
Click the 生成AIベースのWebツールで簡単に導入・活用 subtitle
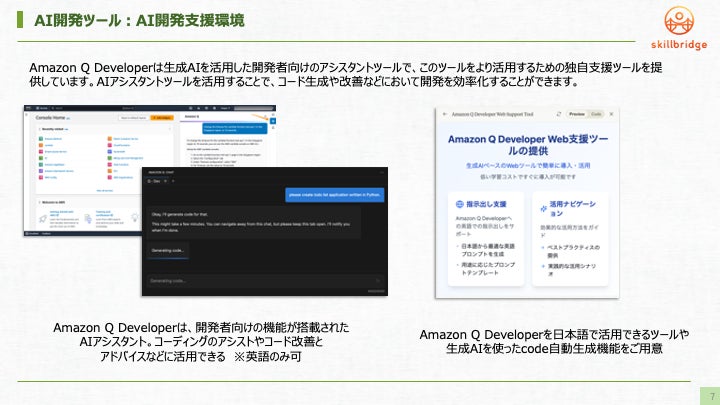point(528,165)
